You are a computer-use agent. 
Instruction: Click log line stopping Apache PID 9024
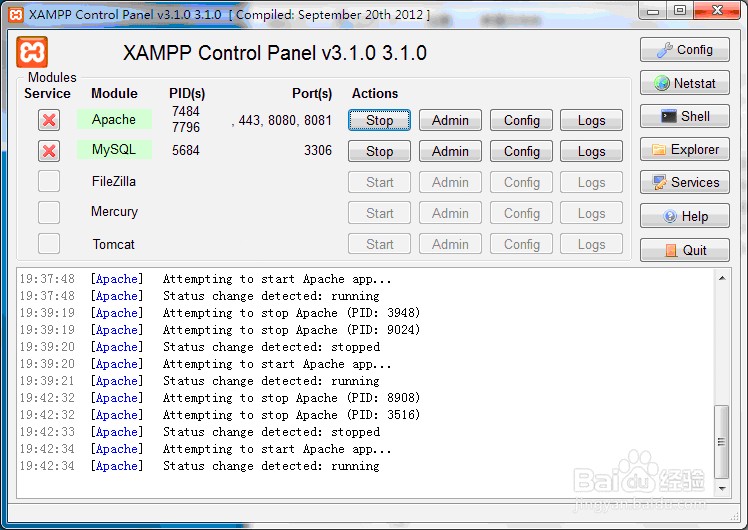pos(219,330)
